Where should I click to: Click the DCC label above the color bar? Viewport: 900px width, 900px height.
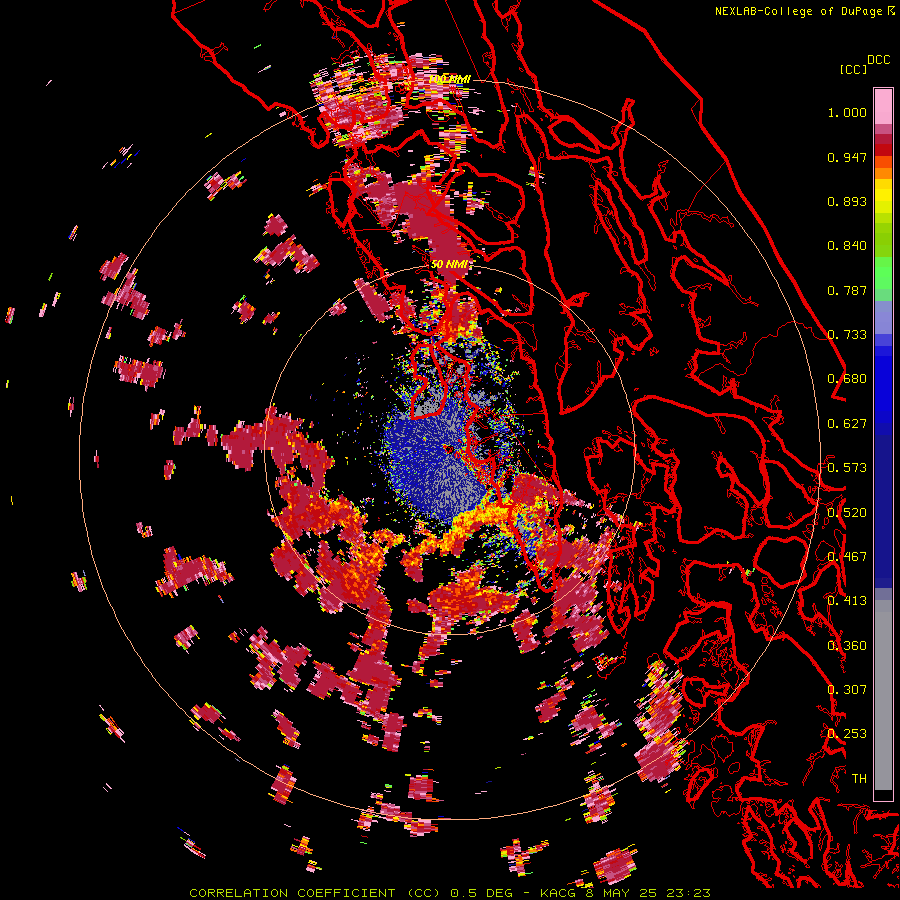pos(878,60)
